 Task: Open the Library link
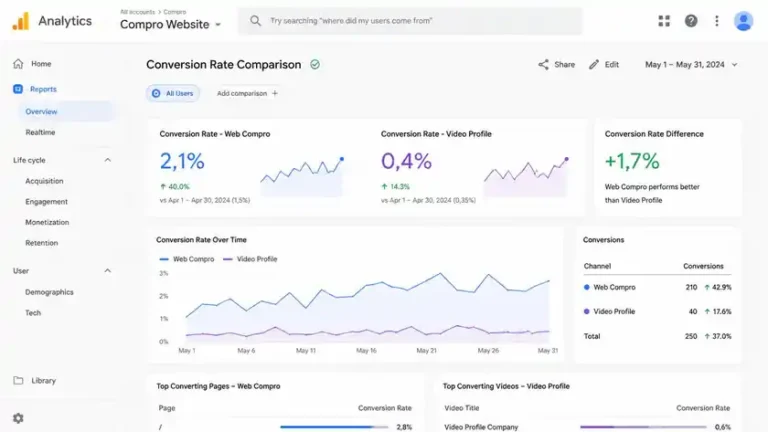point(44,381)
